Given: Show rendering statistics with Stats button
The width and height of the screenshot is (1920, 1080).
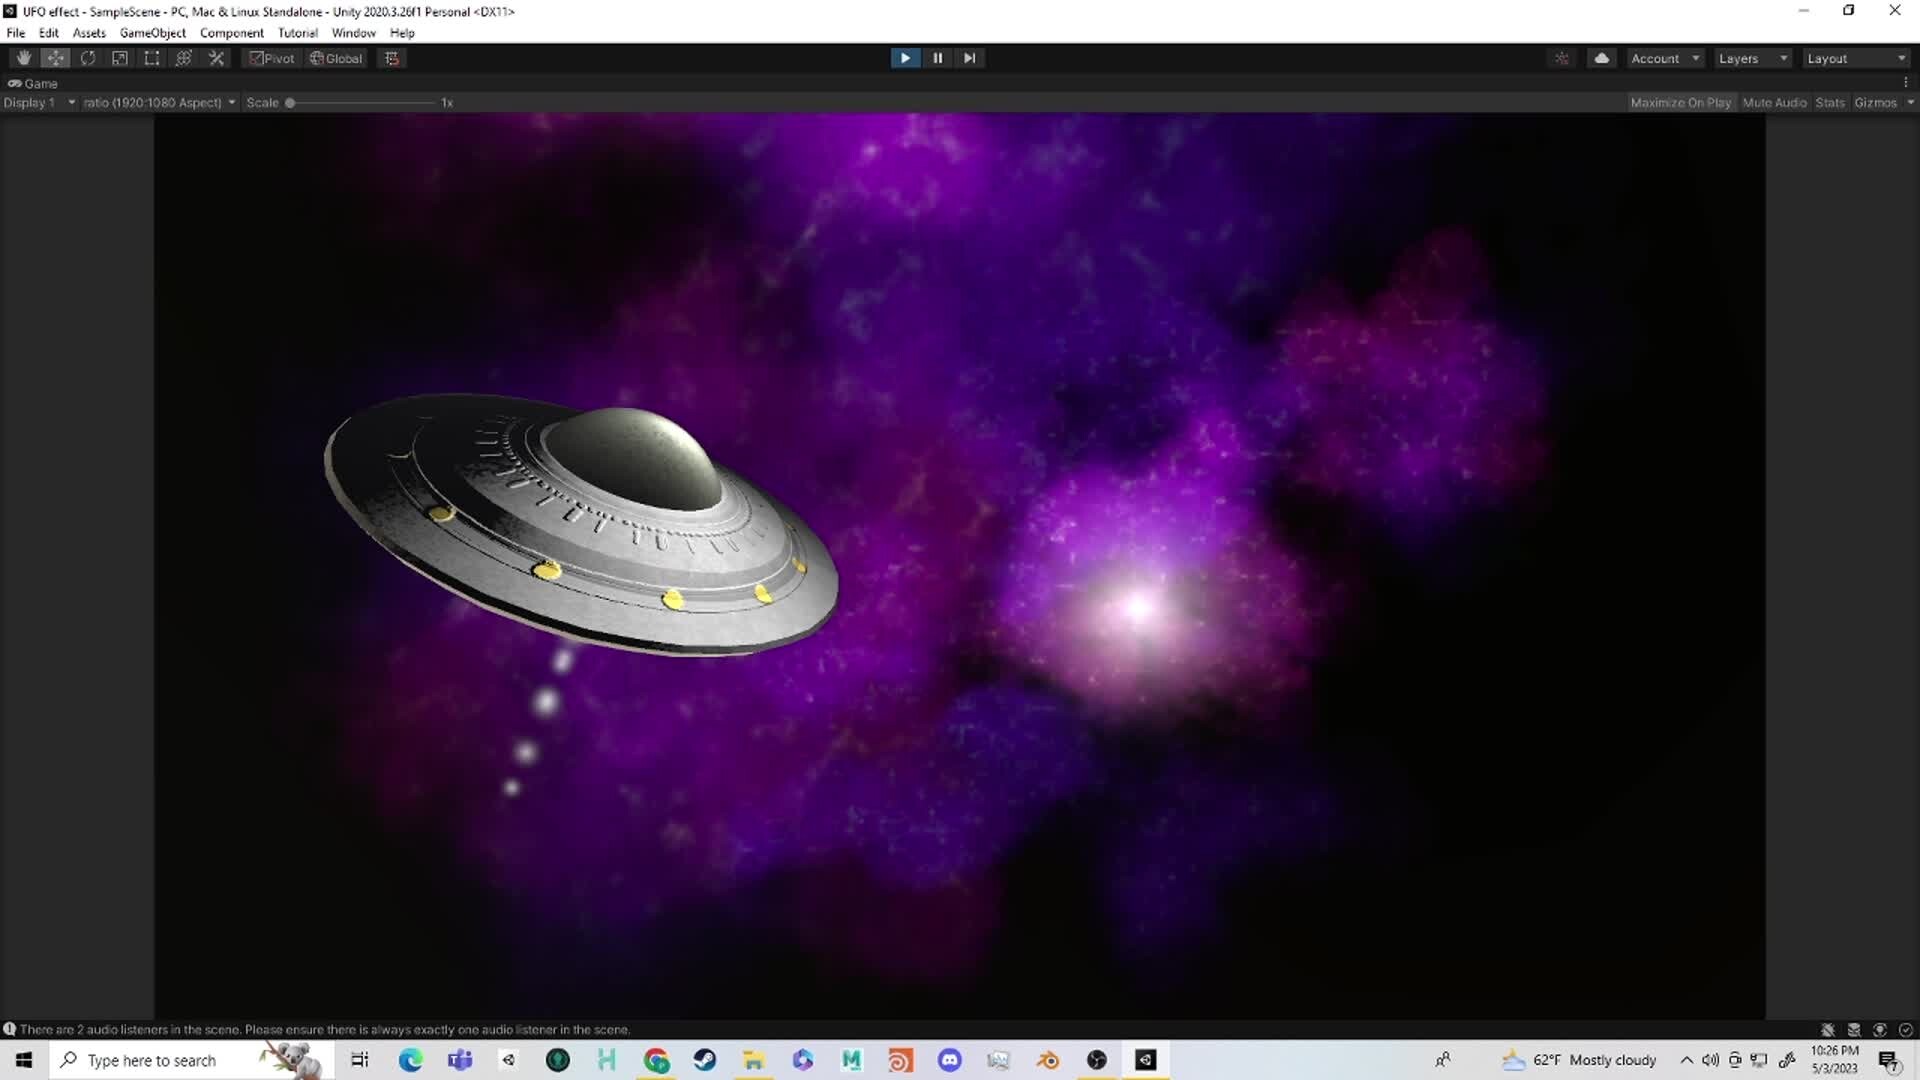Looking at the screenshot, I should click(1830, 102).
